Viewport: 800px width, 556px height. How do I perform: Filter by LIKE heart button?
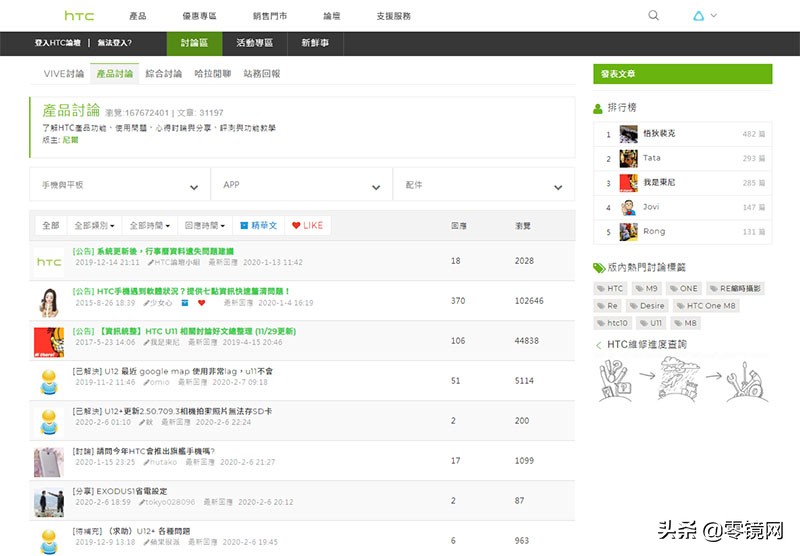pyautogui.click(x=308, y=225)
